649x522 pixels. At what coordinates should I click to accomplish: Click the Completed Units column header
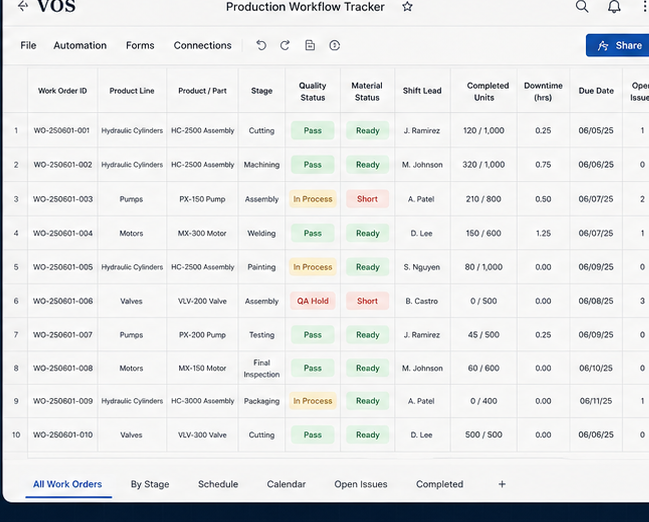coord(484,91)
